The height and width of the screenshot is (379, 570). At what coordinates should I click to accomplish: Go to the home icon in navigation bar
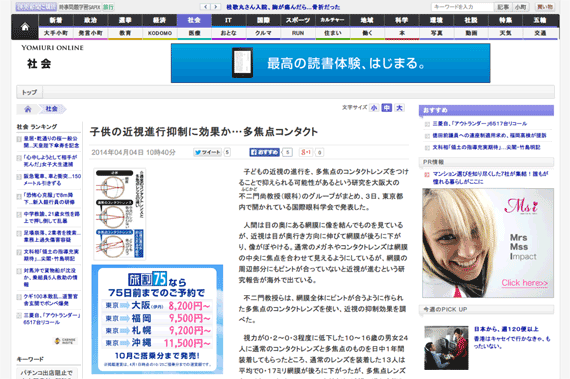(x=25, y=27)
